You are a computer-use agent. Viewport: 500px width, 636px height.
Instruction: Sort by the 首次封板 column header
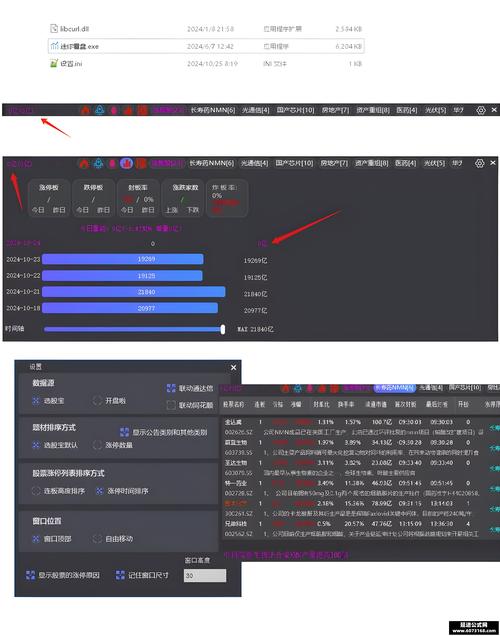(406, 404)
